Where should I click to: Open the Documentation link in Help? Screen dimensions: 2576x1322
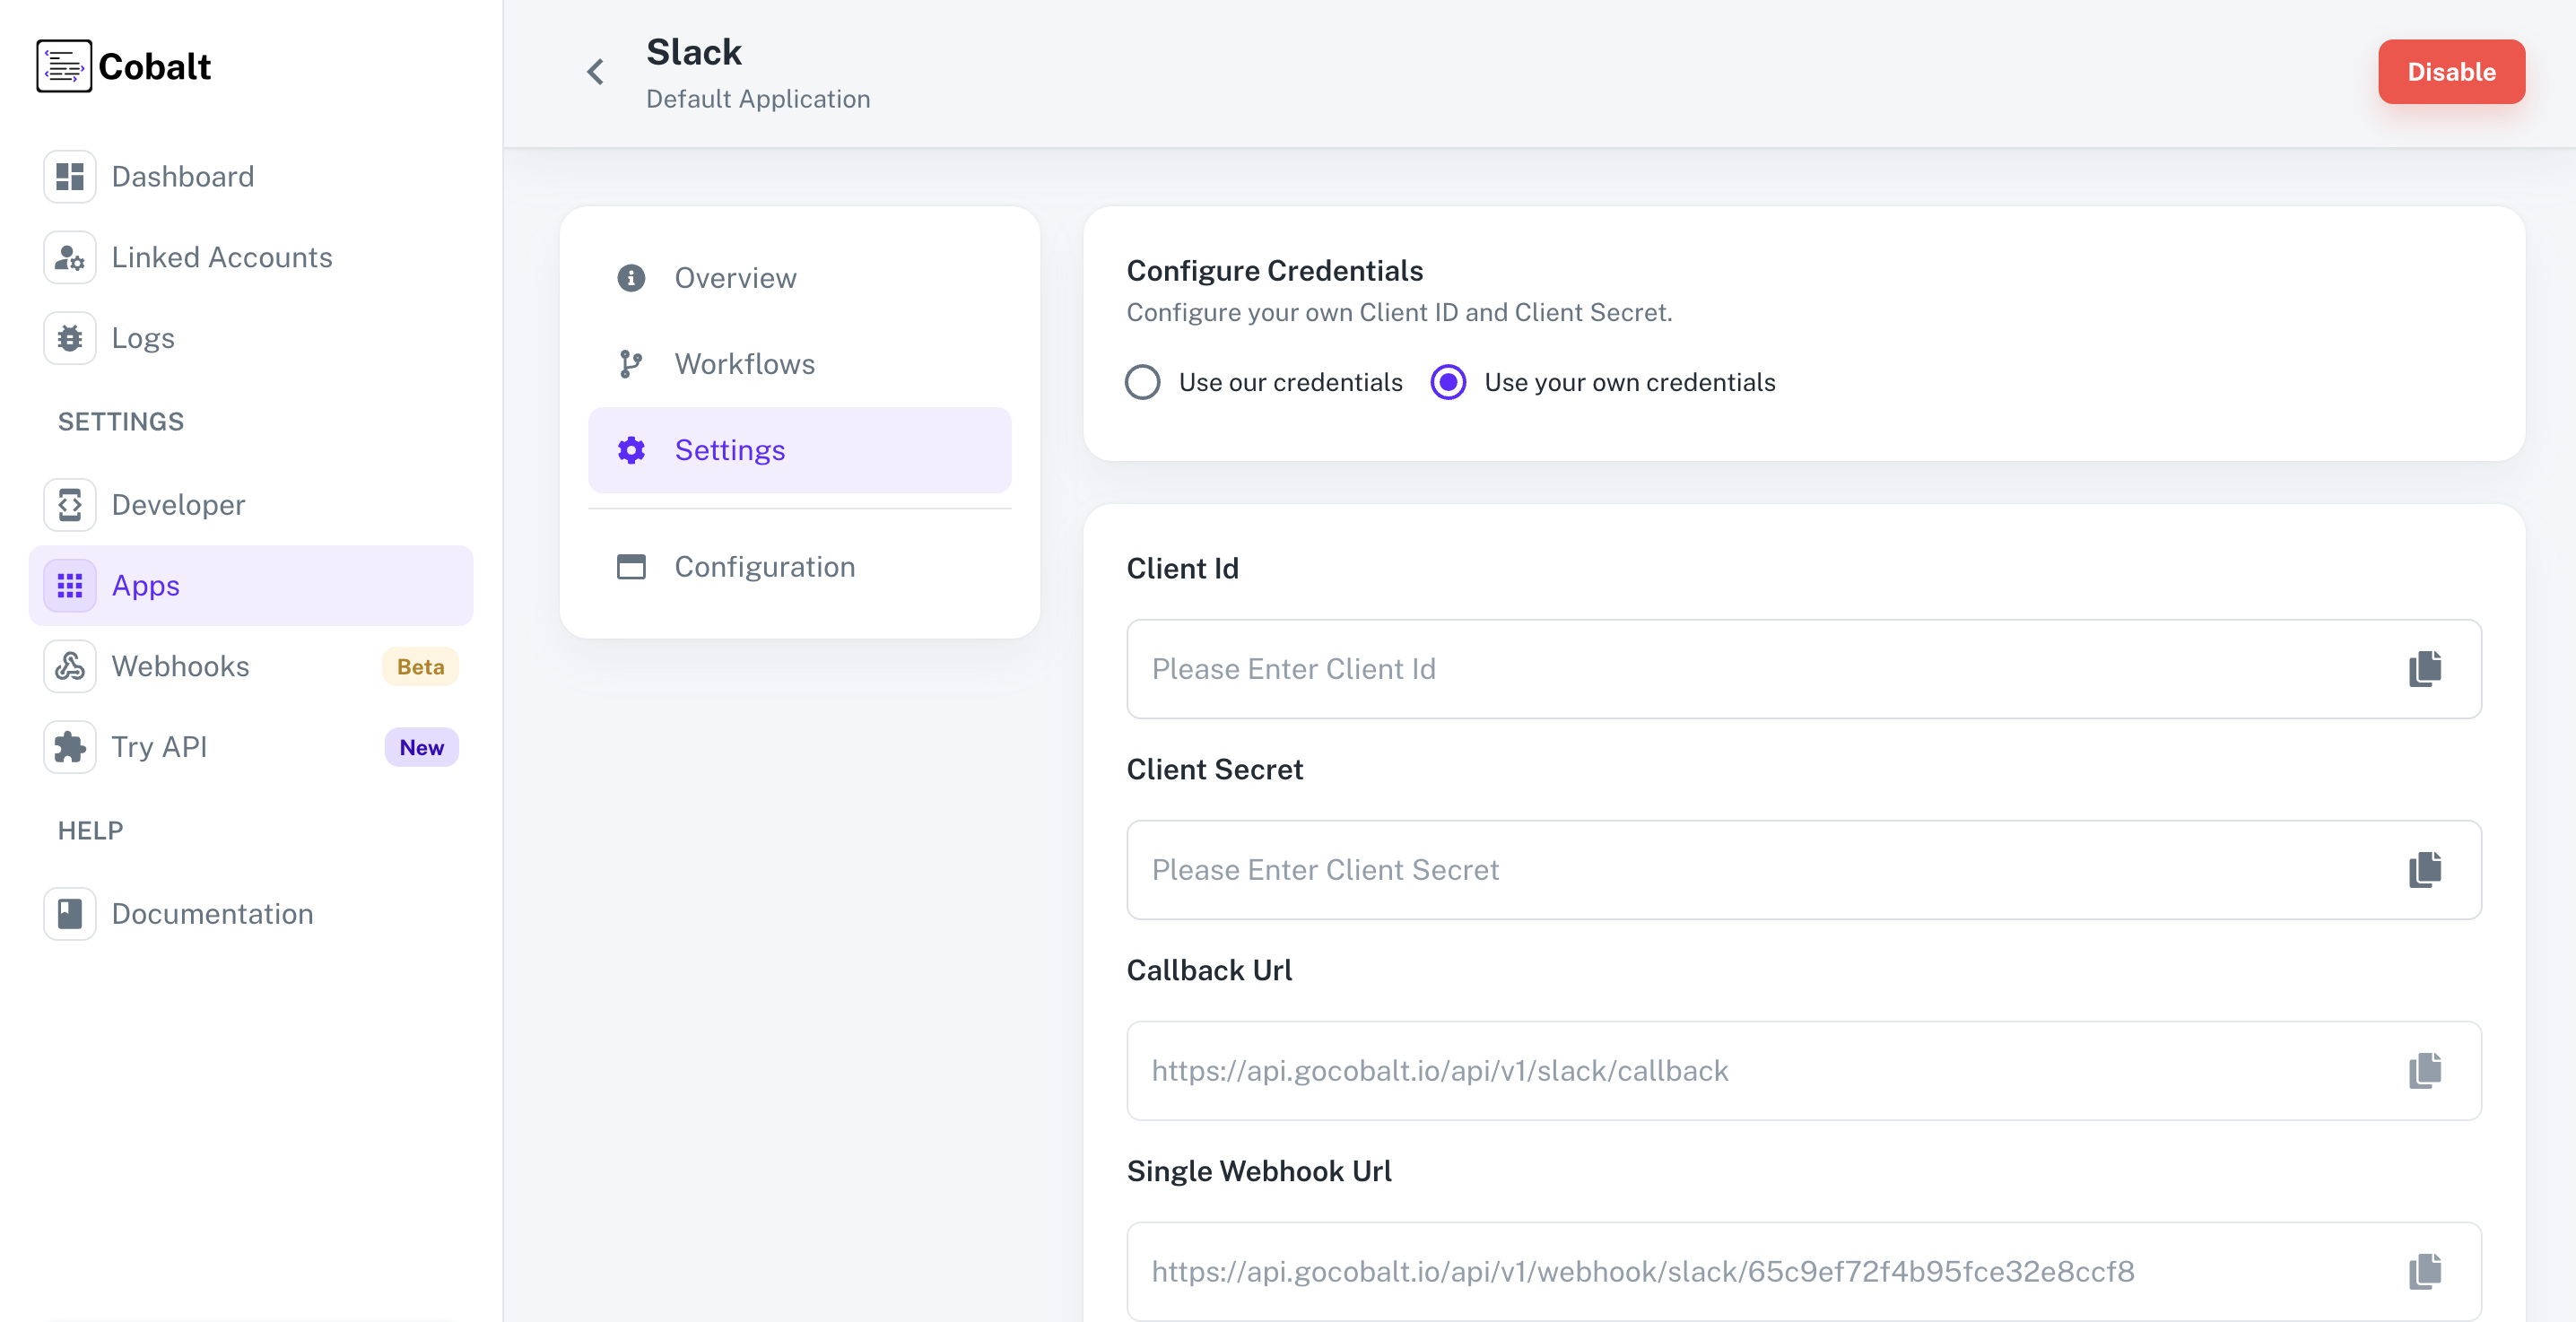(x=212, y=913)
